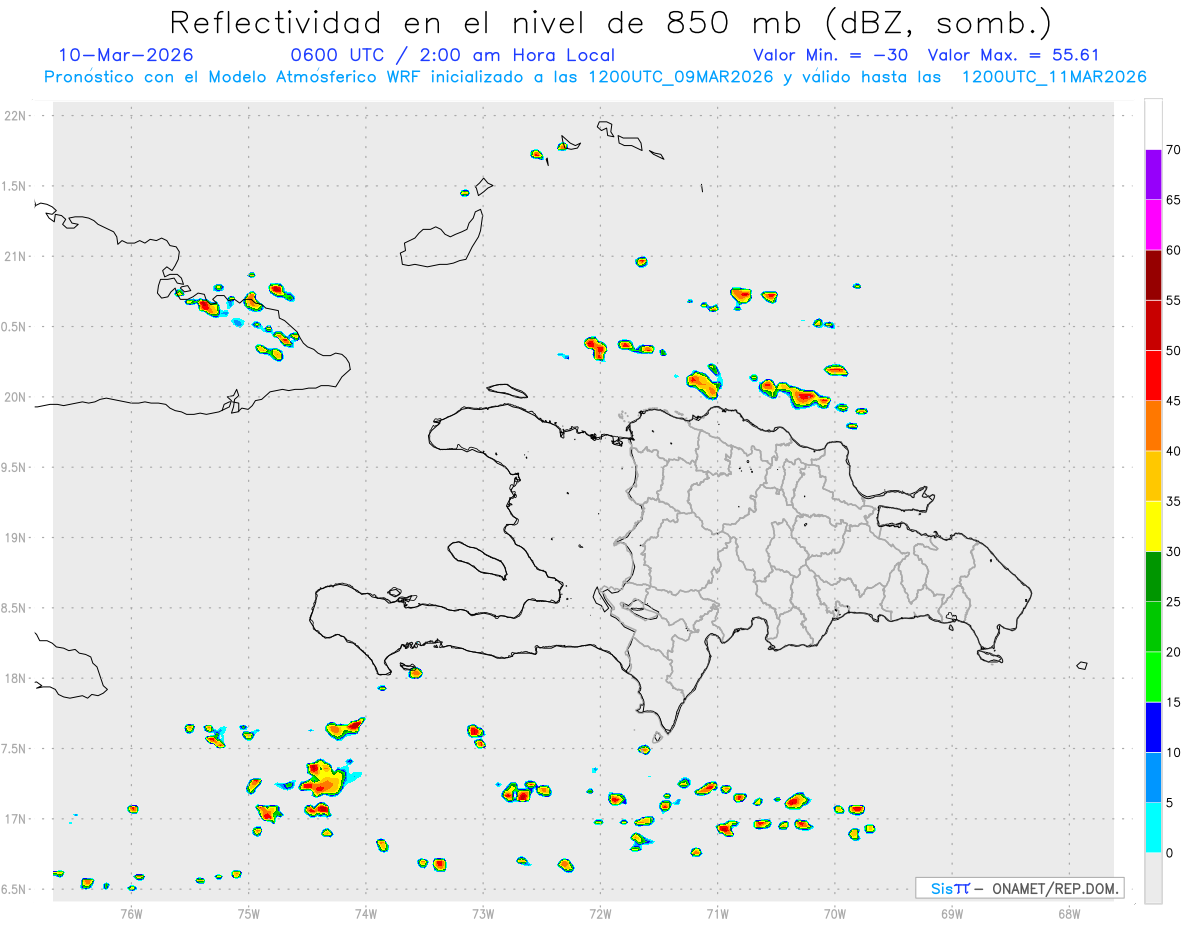Click the cyan 0–5 dBZ colorbar segment

tap(1153, 828)
